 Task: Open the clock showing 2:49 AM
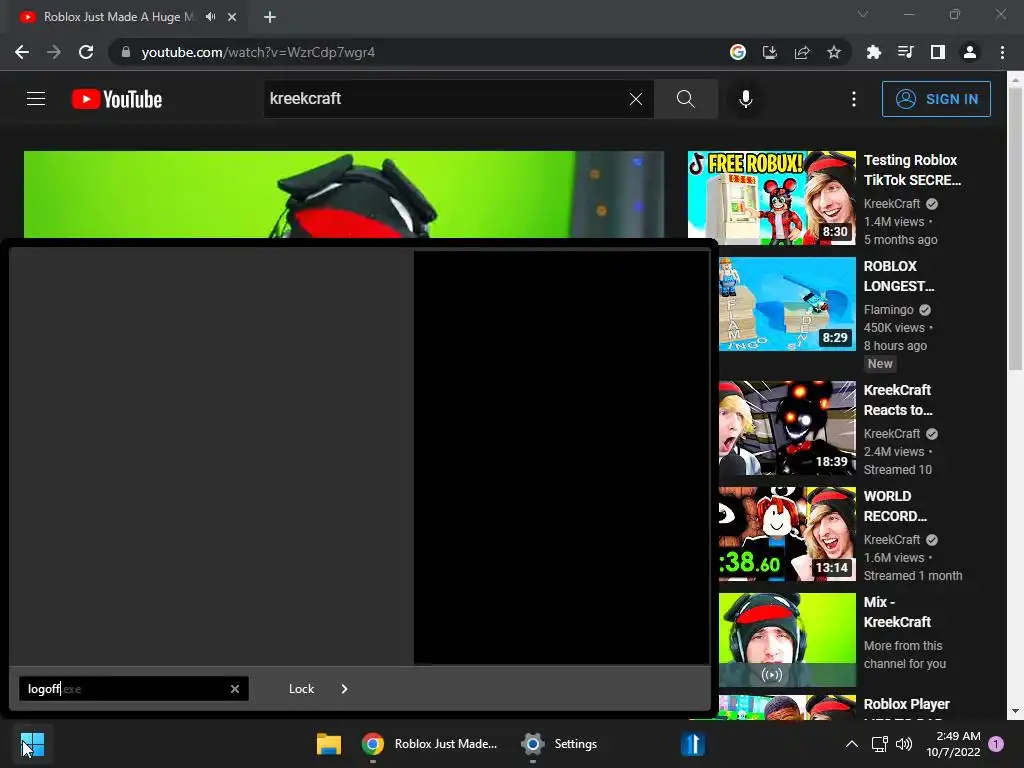click(953, 744)
